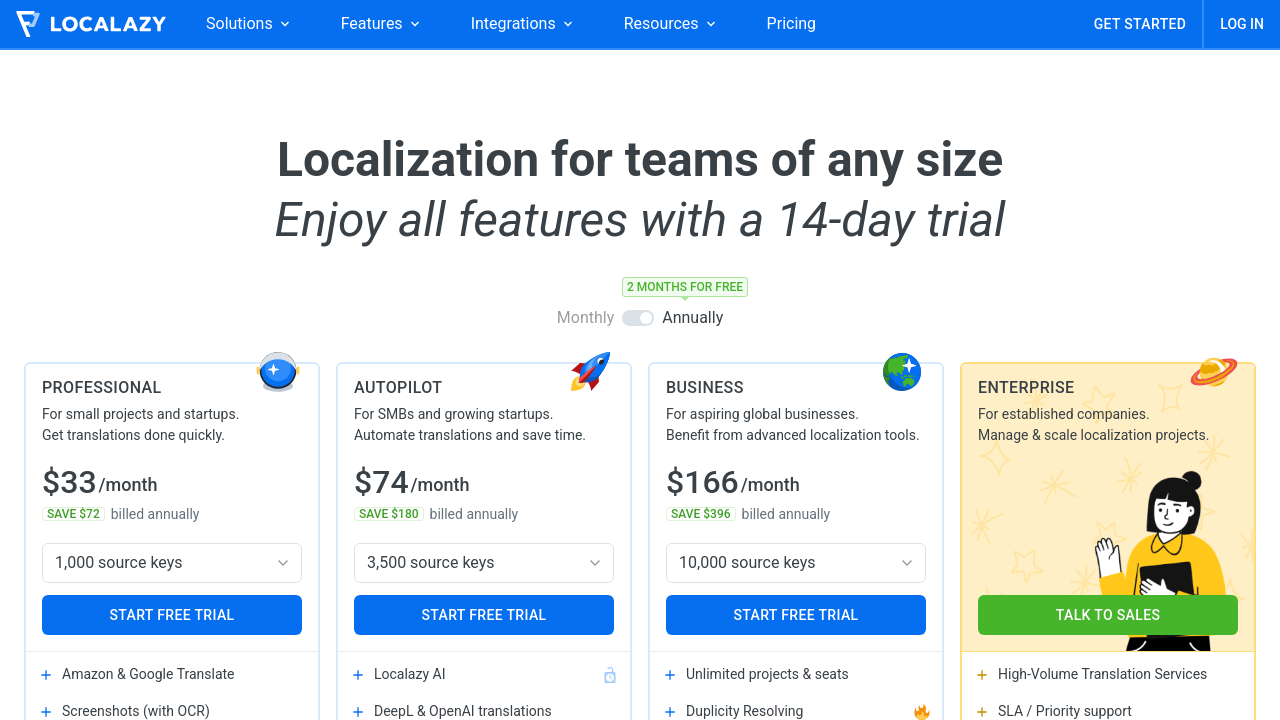Click the AUTOPILOT plan title
The width and height of the screenshot is (1280, 720).
point(398,388)
